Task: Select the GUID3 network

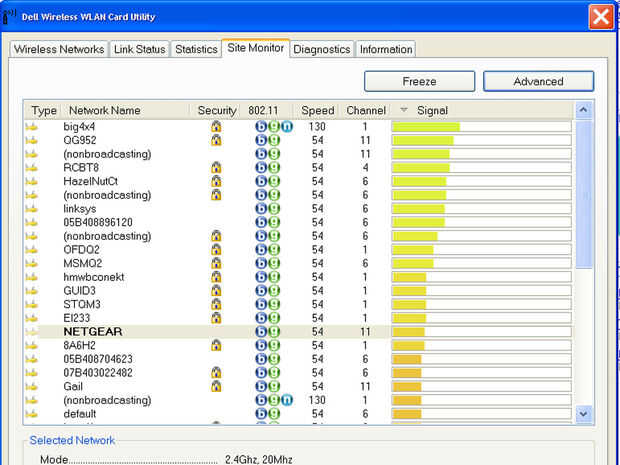Action: pos(79,291)
